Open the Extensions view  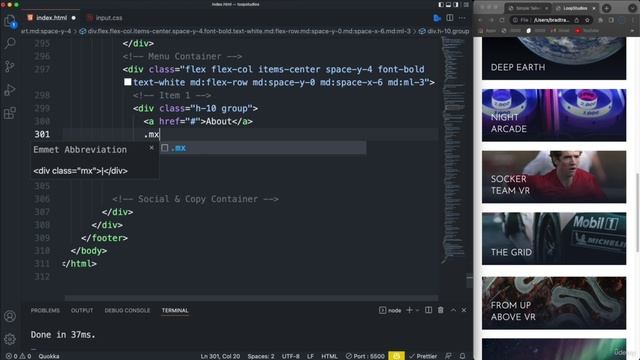pos(10,113)
